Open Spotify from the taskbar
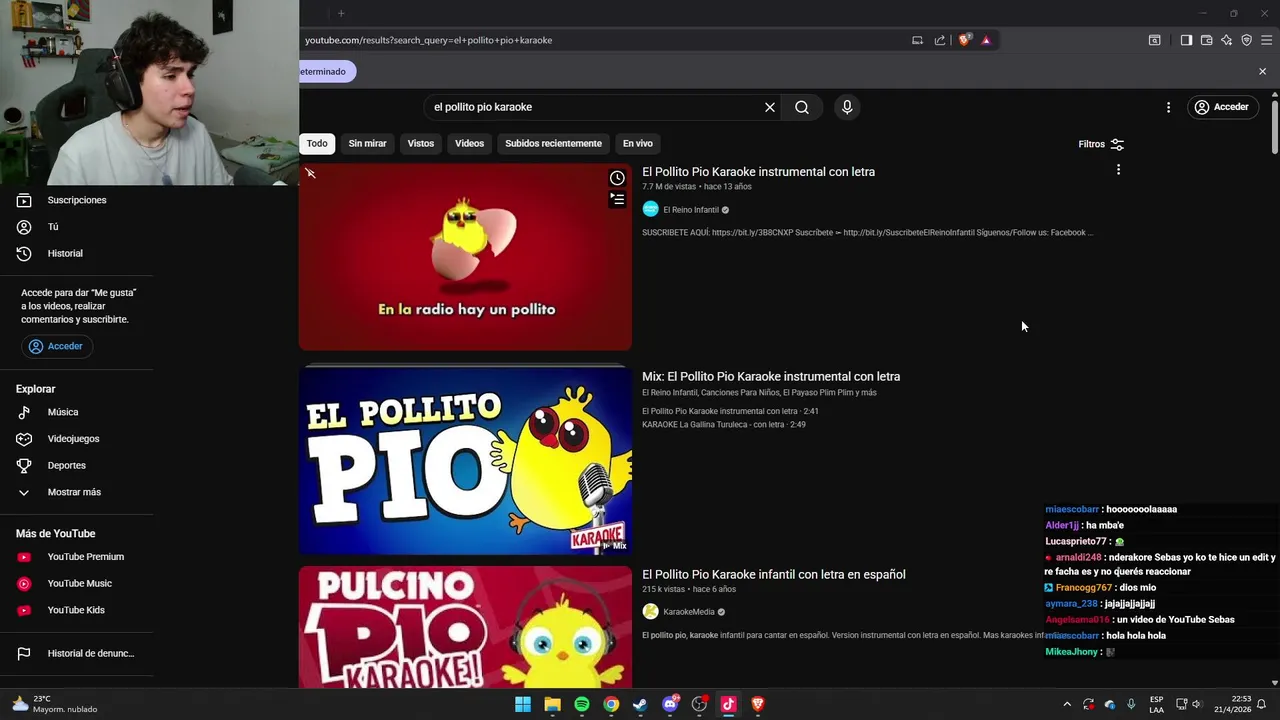This screenshot has width=1280, height=720. 582,704
